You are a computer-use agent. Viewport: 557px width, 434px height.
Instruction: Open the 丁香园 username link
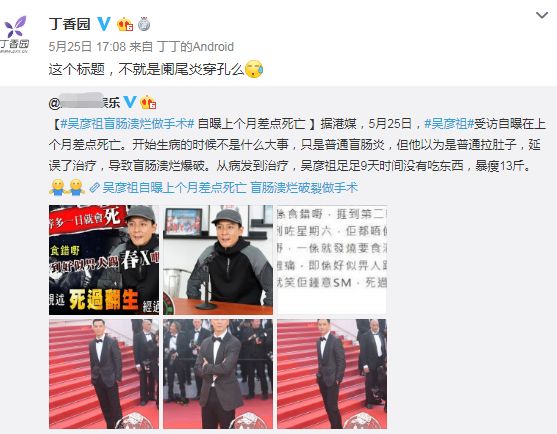click(70, 24)
